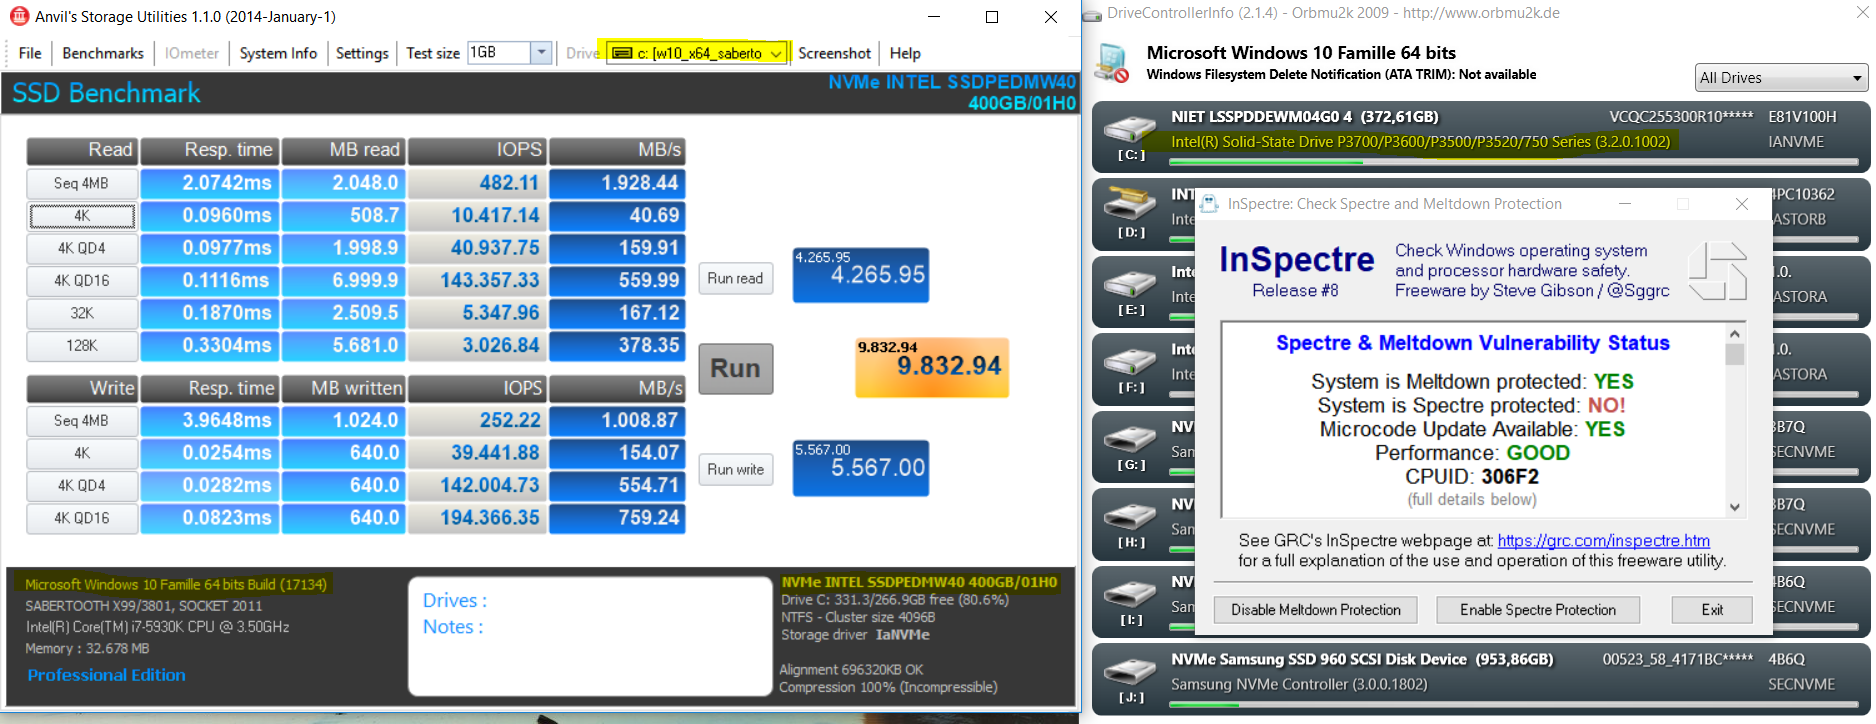Click the J: drive icon
Image resolution: width=1876 pixels, height=724 pixels.
coord(1130,673)
